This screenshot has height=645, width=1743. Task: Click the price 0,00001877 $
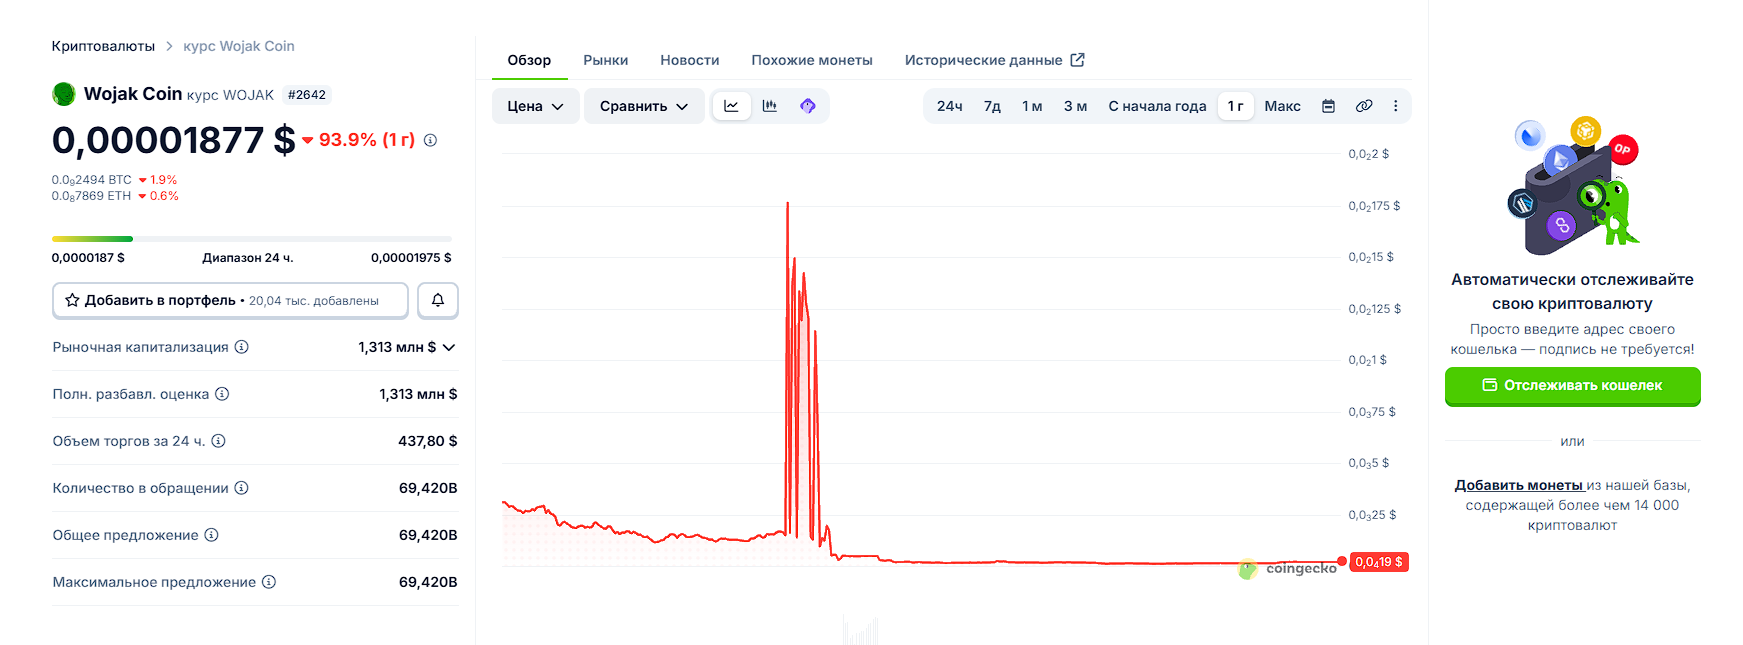(174, 140)
